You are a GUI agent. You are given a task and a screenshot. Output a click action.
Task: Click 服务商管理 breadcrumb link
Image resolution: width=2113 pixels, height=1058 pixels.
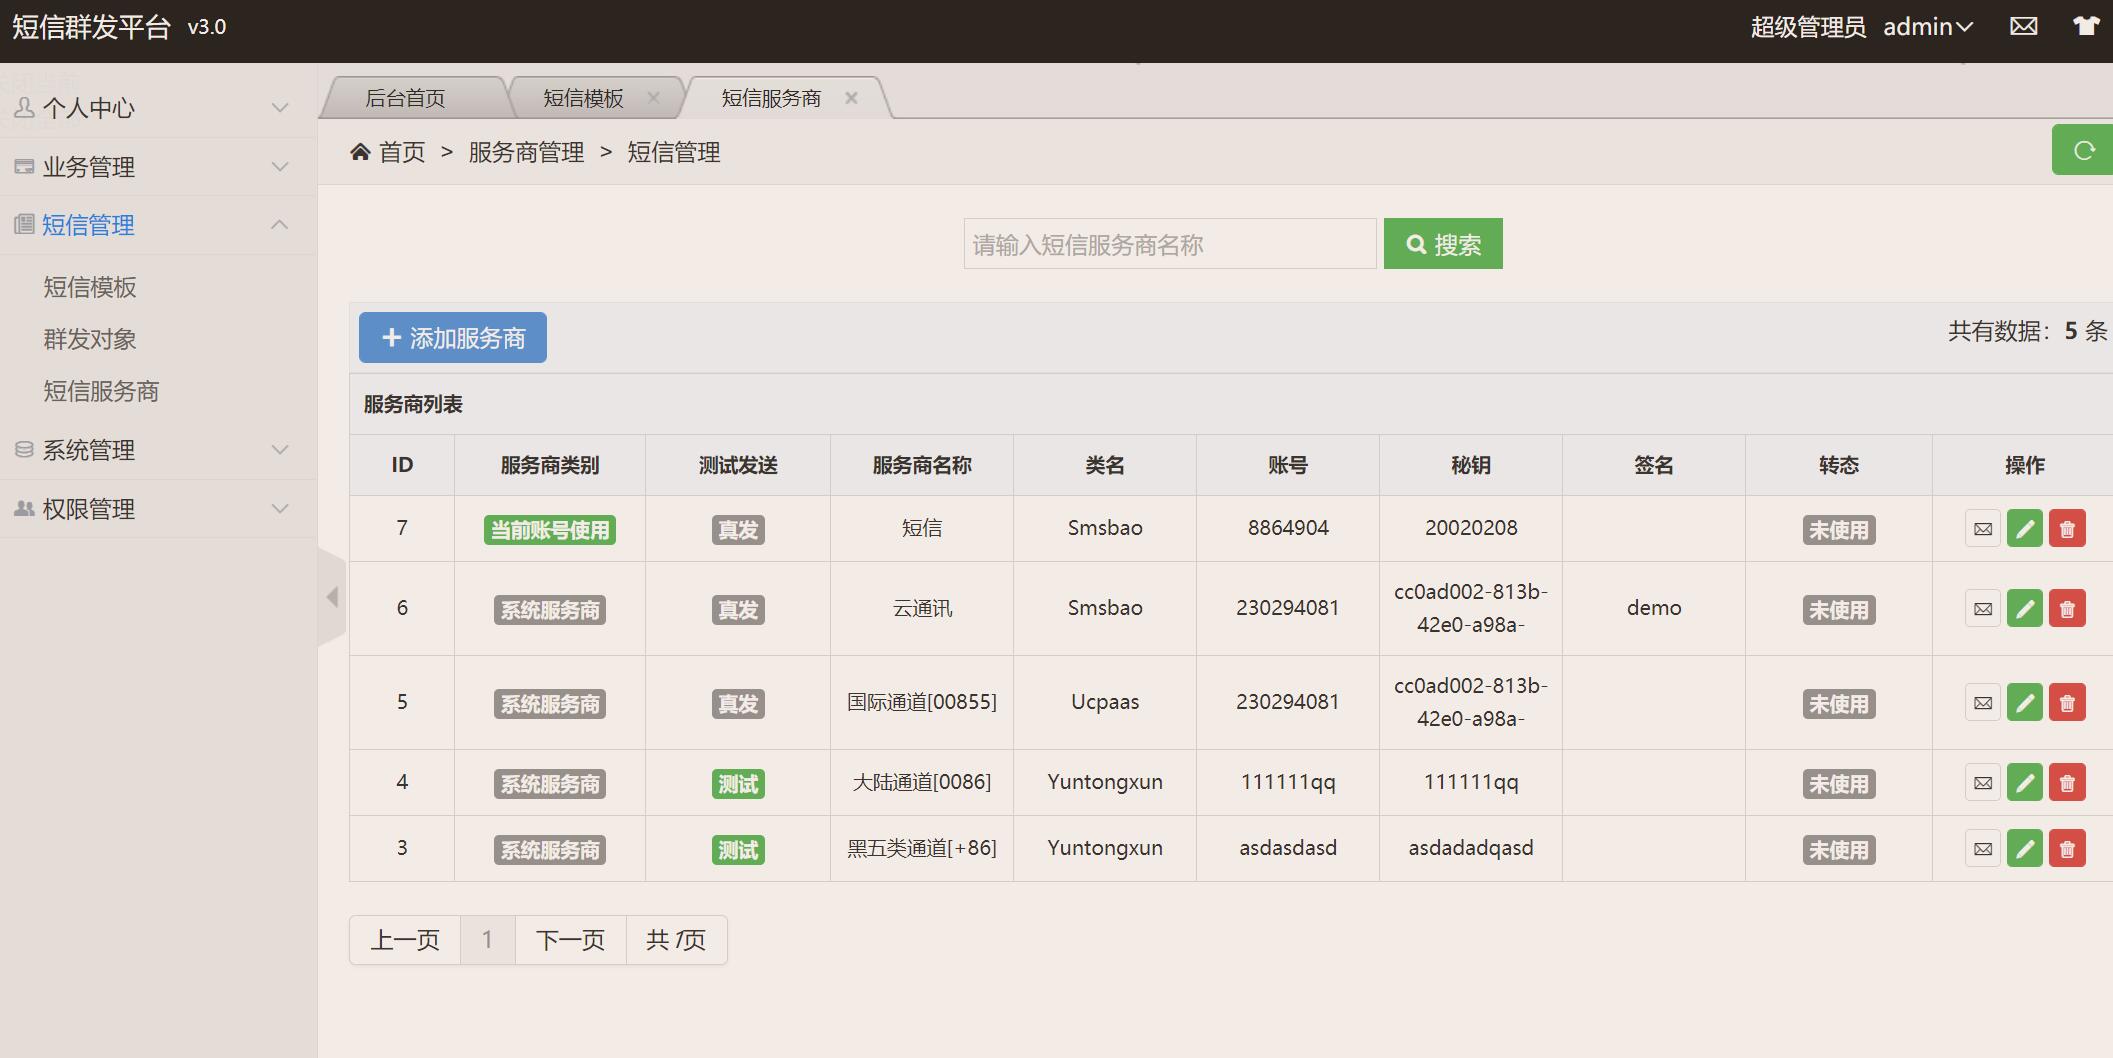coord(526,152)
